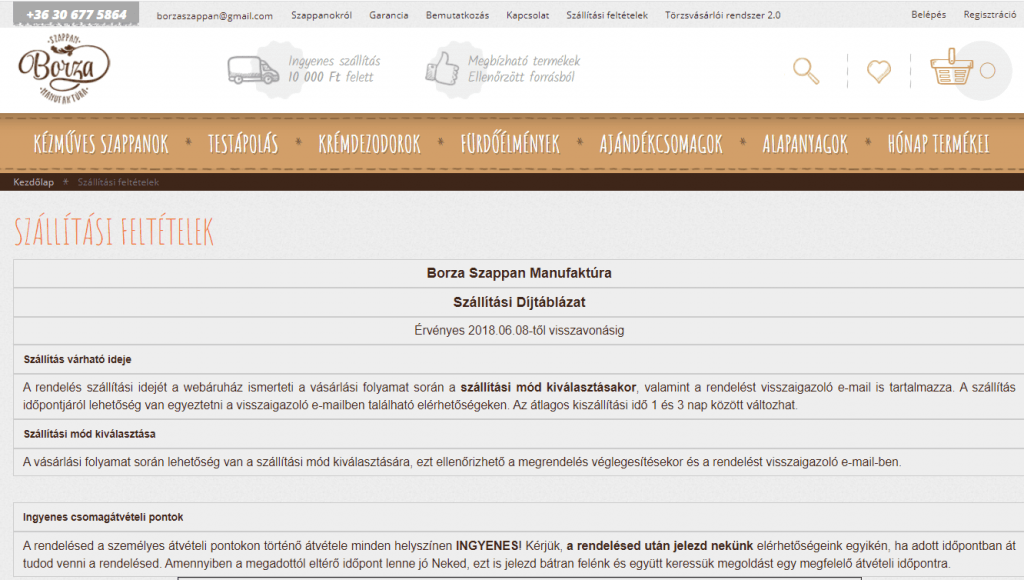Click the Szállítási feltételek breadcrumb item

118,182
